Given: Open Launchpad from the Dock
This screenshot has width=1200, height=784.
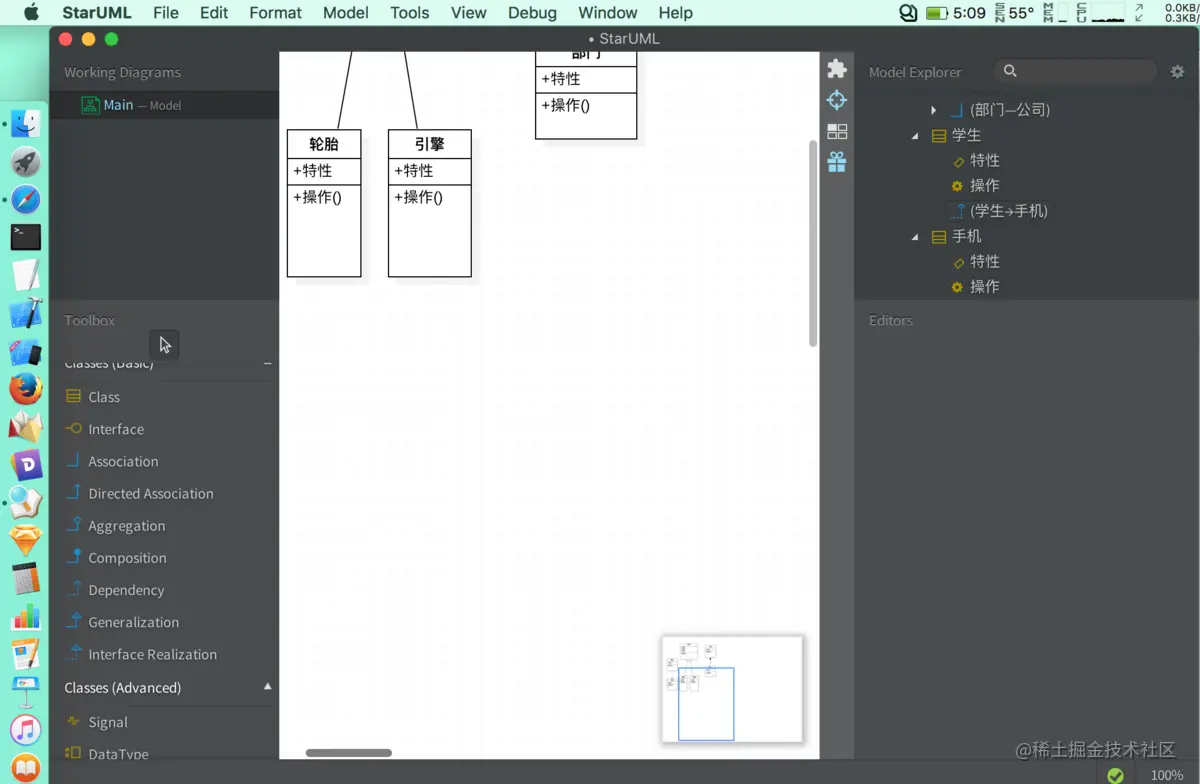Looking at the screenshot, I should (x=25, y=162).
